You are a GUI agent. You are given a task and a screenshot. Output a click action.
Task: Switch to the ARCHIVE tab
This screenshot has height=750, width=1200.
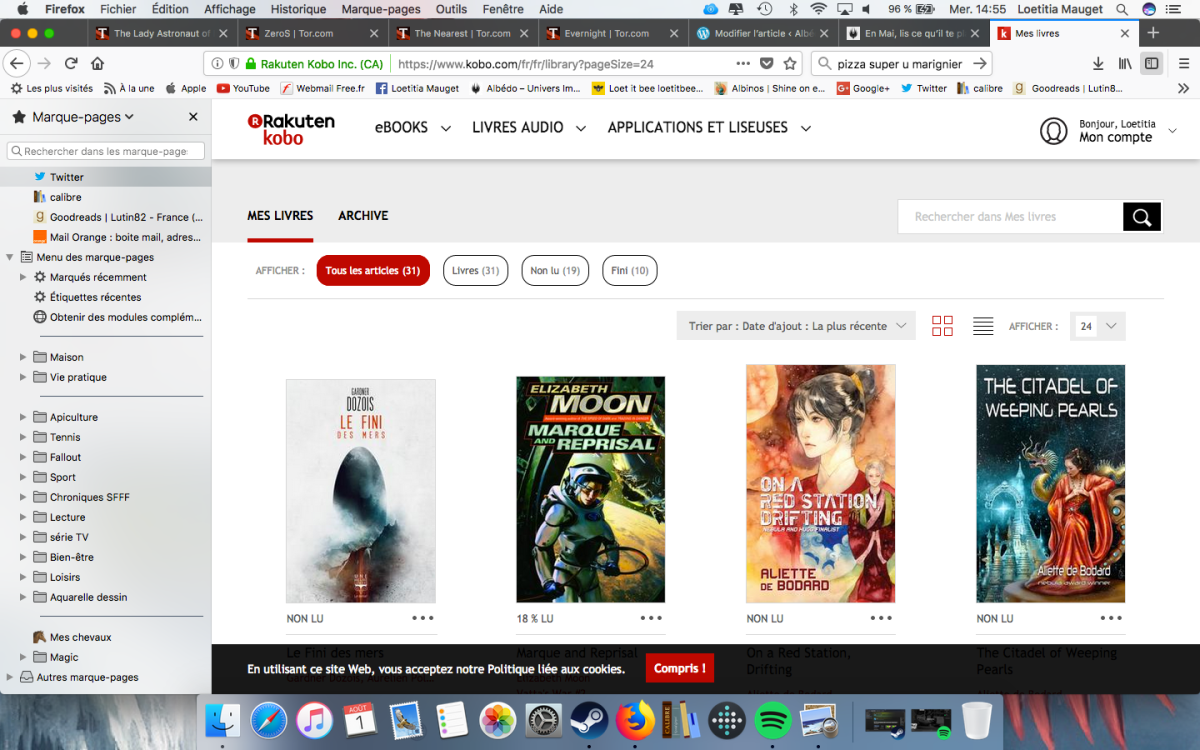[x=363, y=216]
